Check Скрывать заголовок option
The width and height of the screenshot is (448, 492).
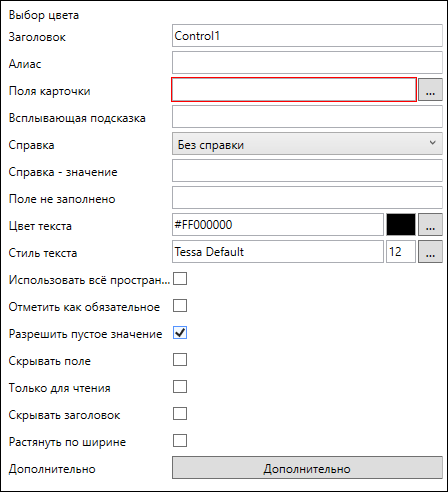[180, 414]
